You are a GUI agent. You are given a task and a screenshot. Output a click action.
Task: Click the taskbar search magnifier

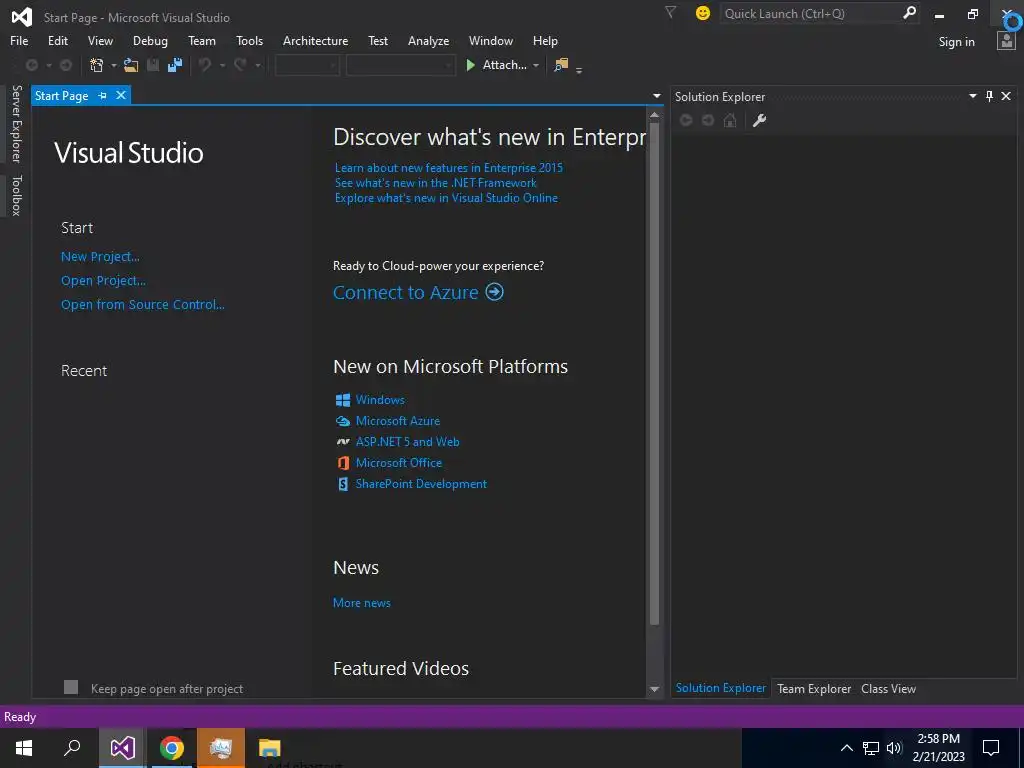(x=72, y=748)
